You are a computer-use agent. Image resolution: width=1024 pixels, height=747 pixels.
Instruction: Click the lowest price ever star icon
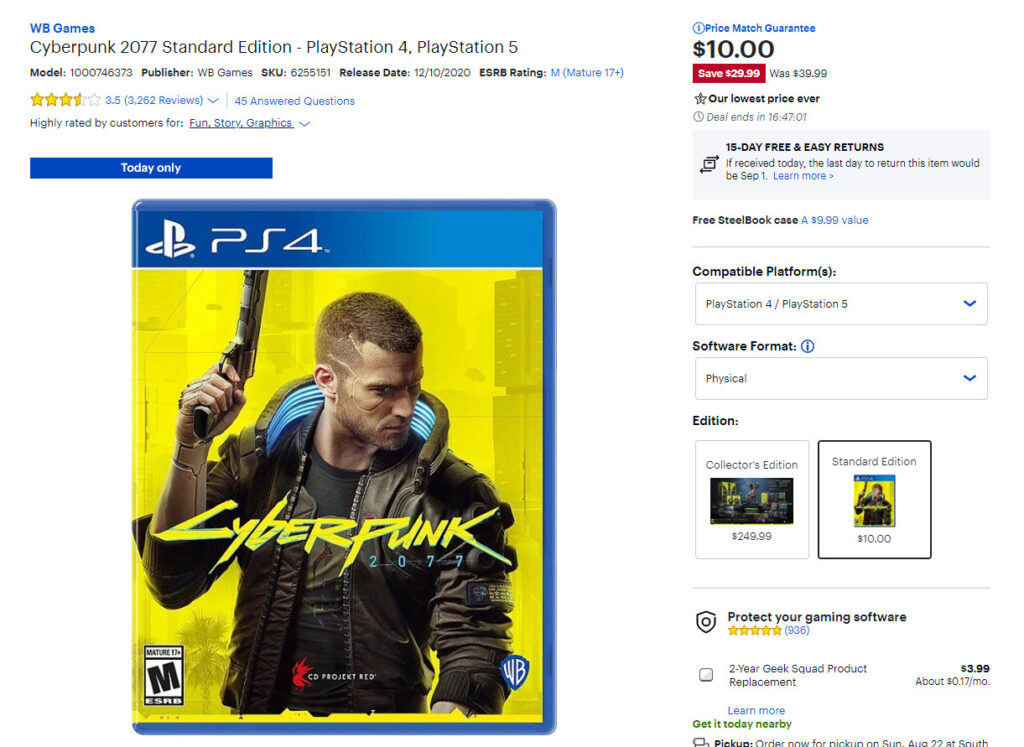tap(700, 99)
